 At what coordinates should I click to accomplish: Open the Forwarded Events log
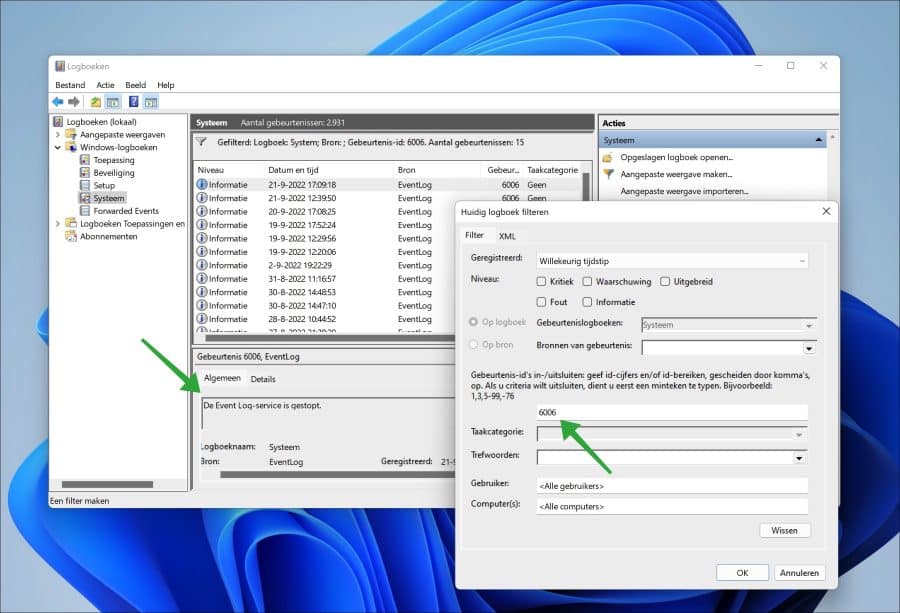click(x=126, y=211)
